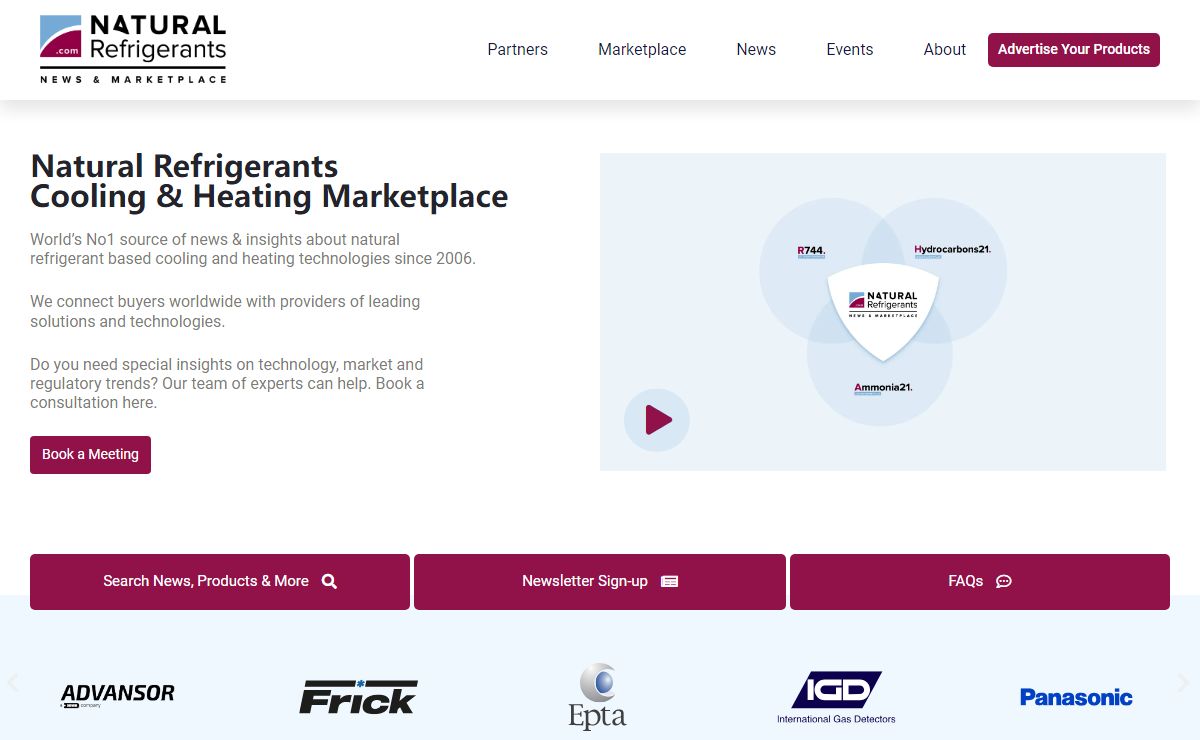The image size is (1200, 740).
Task: Open the IGD International Gas Detectors logo
Action: pos(837,697)
